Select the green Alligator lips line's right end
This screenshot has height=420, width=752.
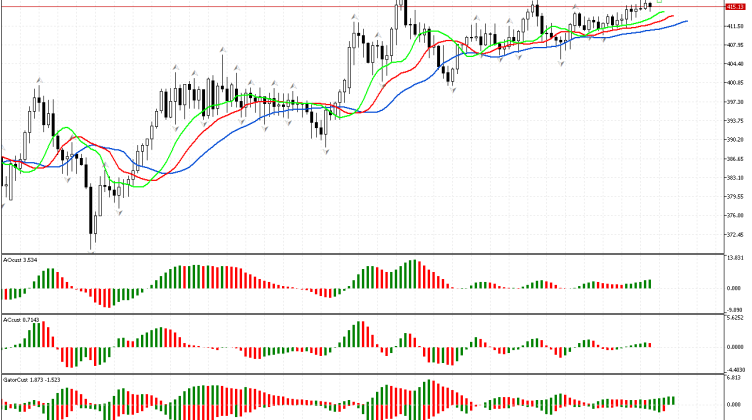tap(662, 12)
